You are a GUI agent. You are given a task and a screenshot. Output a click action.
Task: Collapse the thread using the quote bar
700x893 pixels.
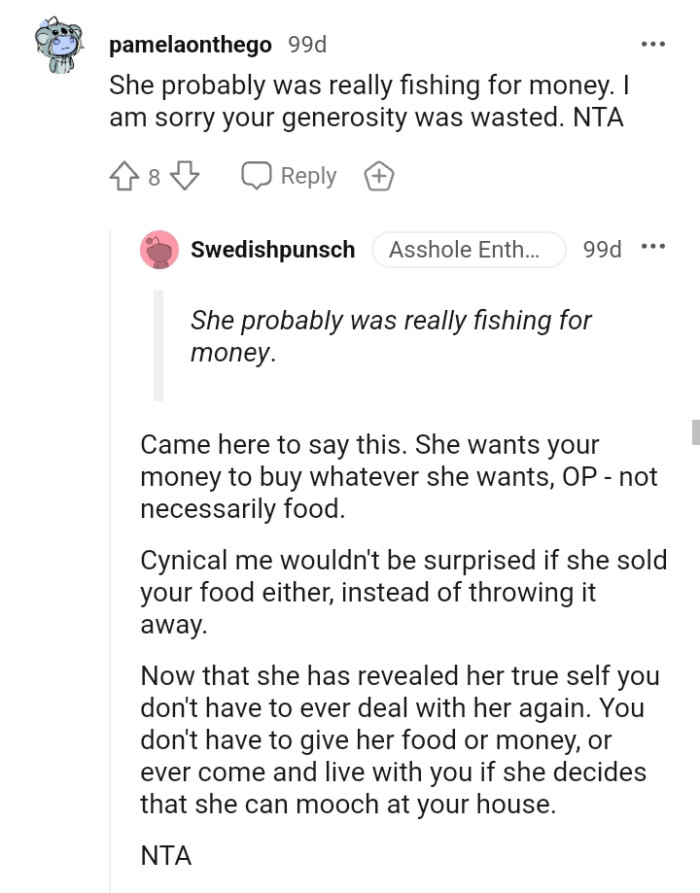pyautogui.click(x=156, y=345)
